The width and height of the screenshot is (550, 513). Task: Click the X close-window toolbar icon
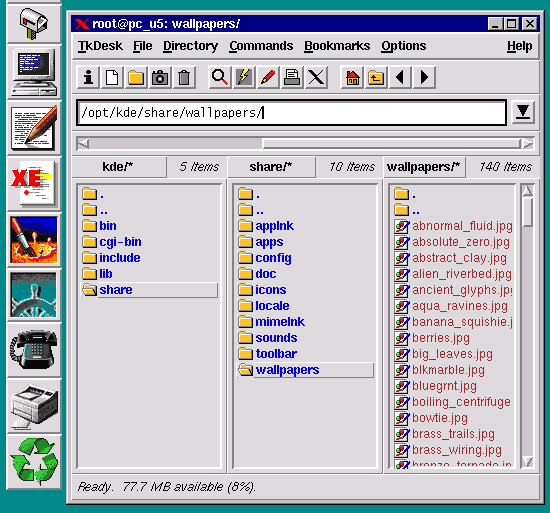(316, 77)
